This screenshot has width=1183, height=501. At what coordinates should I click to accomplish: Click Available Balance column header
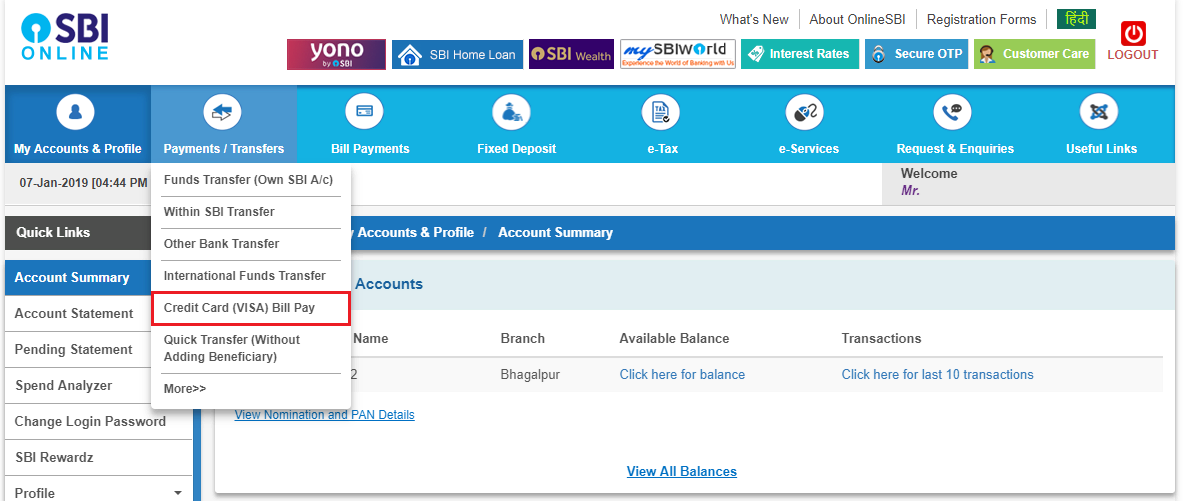coord(674,339)
